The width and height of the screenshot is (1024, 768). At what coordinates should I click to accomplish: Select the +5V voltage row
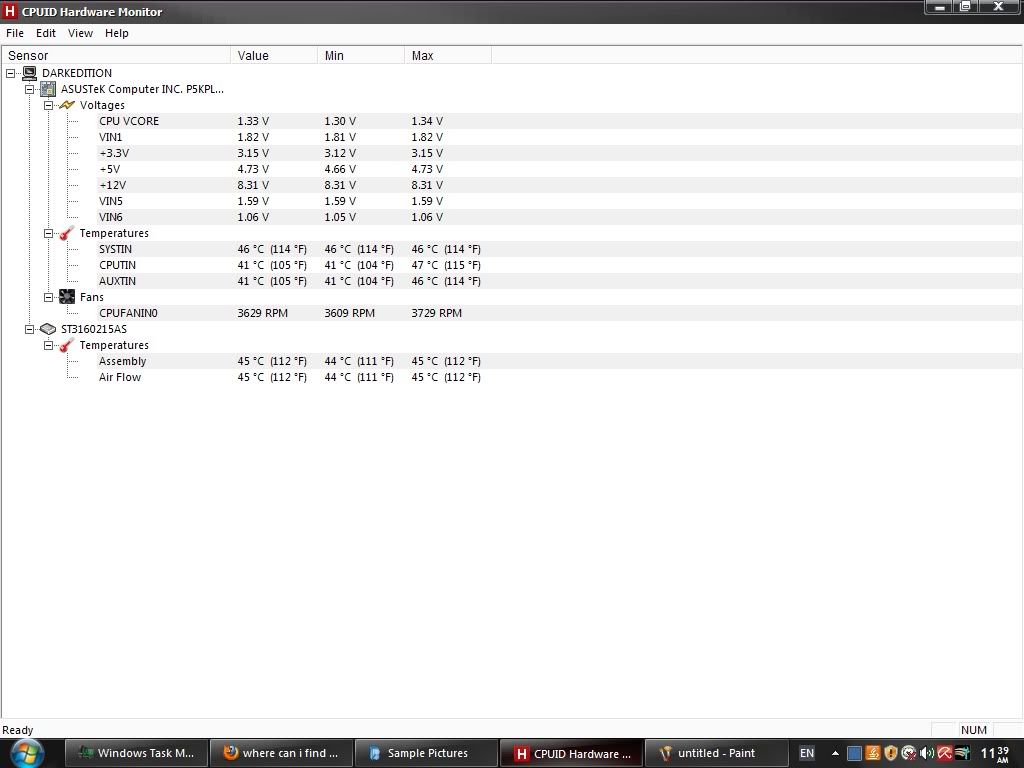[x=560, y=169]
